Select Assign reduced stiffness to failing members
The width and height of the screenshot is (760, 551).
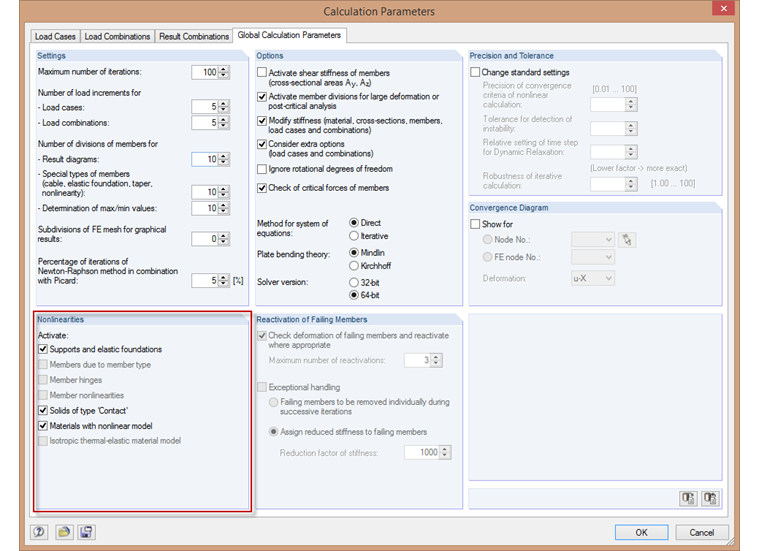click(274, 432)
